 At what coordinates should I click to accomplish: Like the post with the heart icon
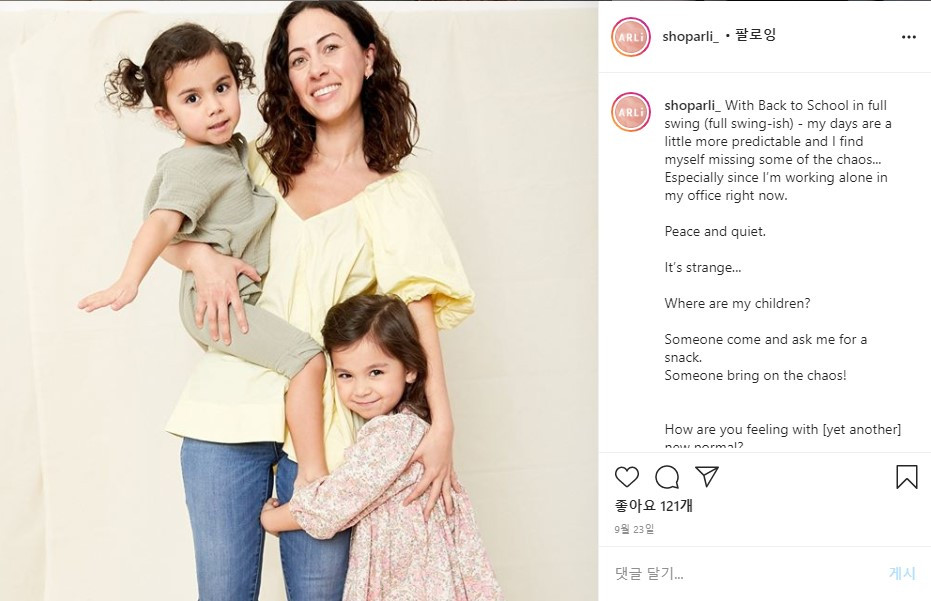point(626,477)
